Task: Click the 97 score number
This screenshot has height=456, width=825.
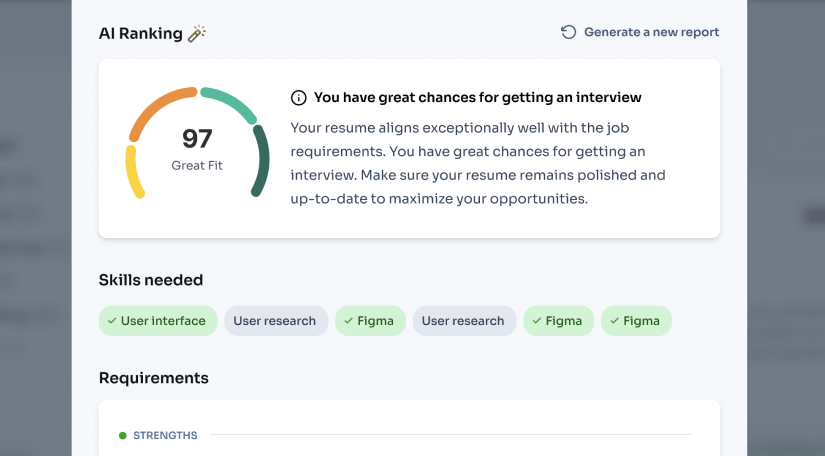Action: pyautogui.click(x=197, y=138)
